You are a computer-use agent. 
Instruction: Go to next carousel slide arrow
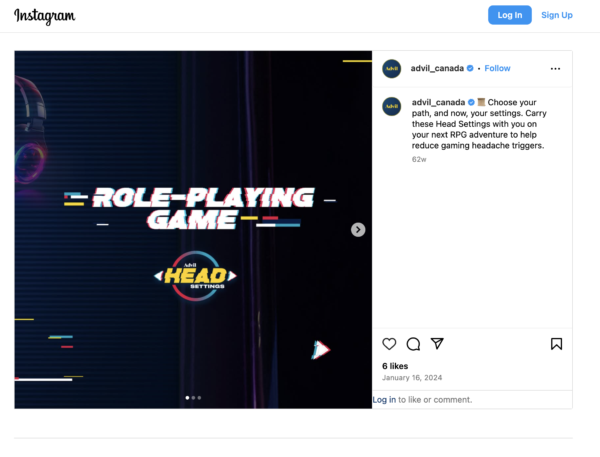[x=358, y=230]
